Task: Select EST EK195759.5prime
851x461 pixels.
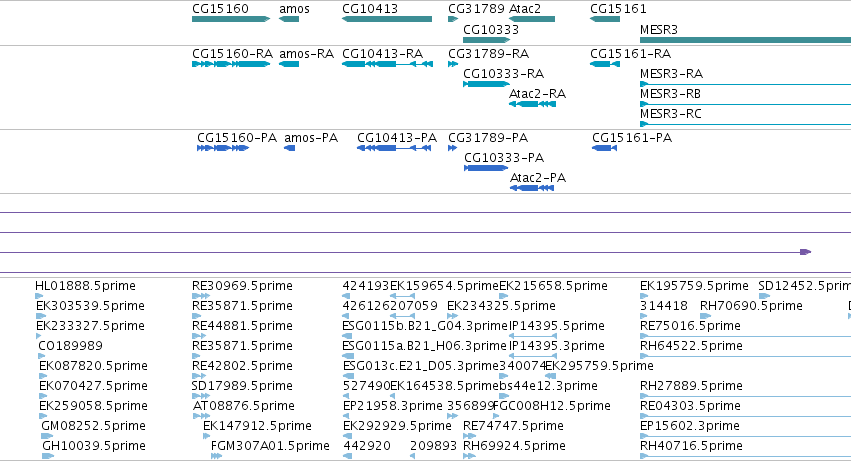Action: (x=694, y=286)
